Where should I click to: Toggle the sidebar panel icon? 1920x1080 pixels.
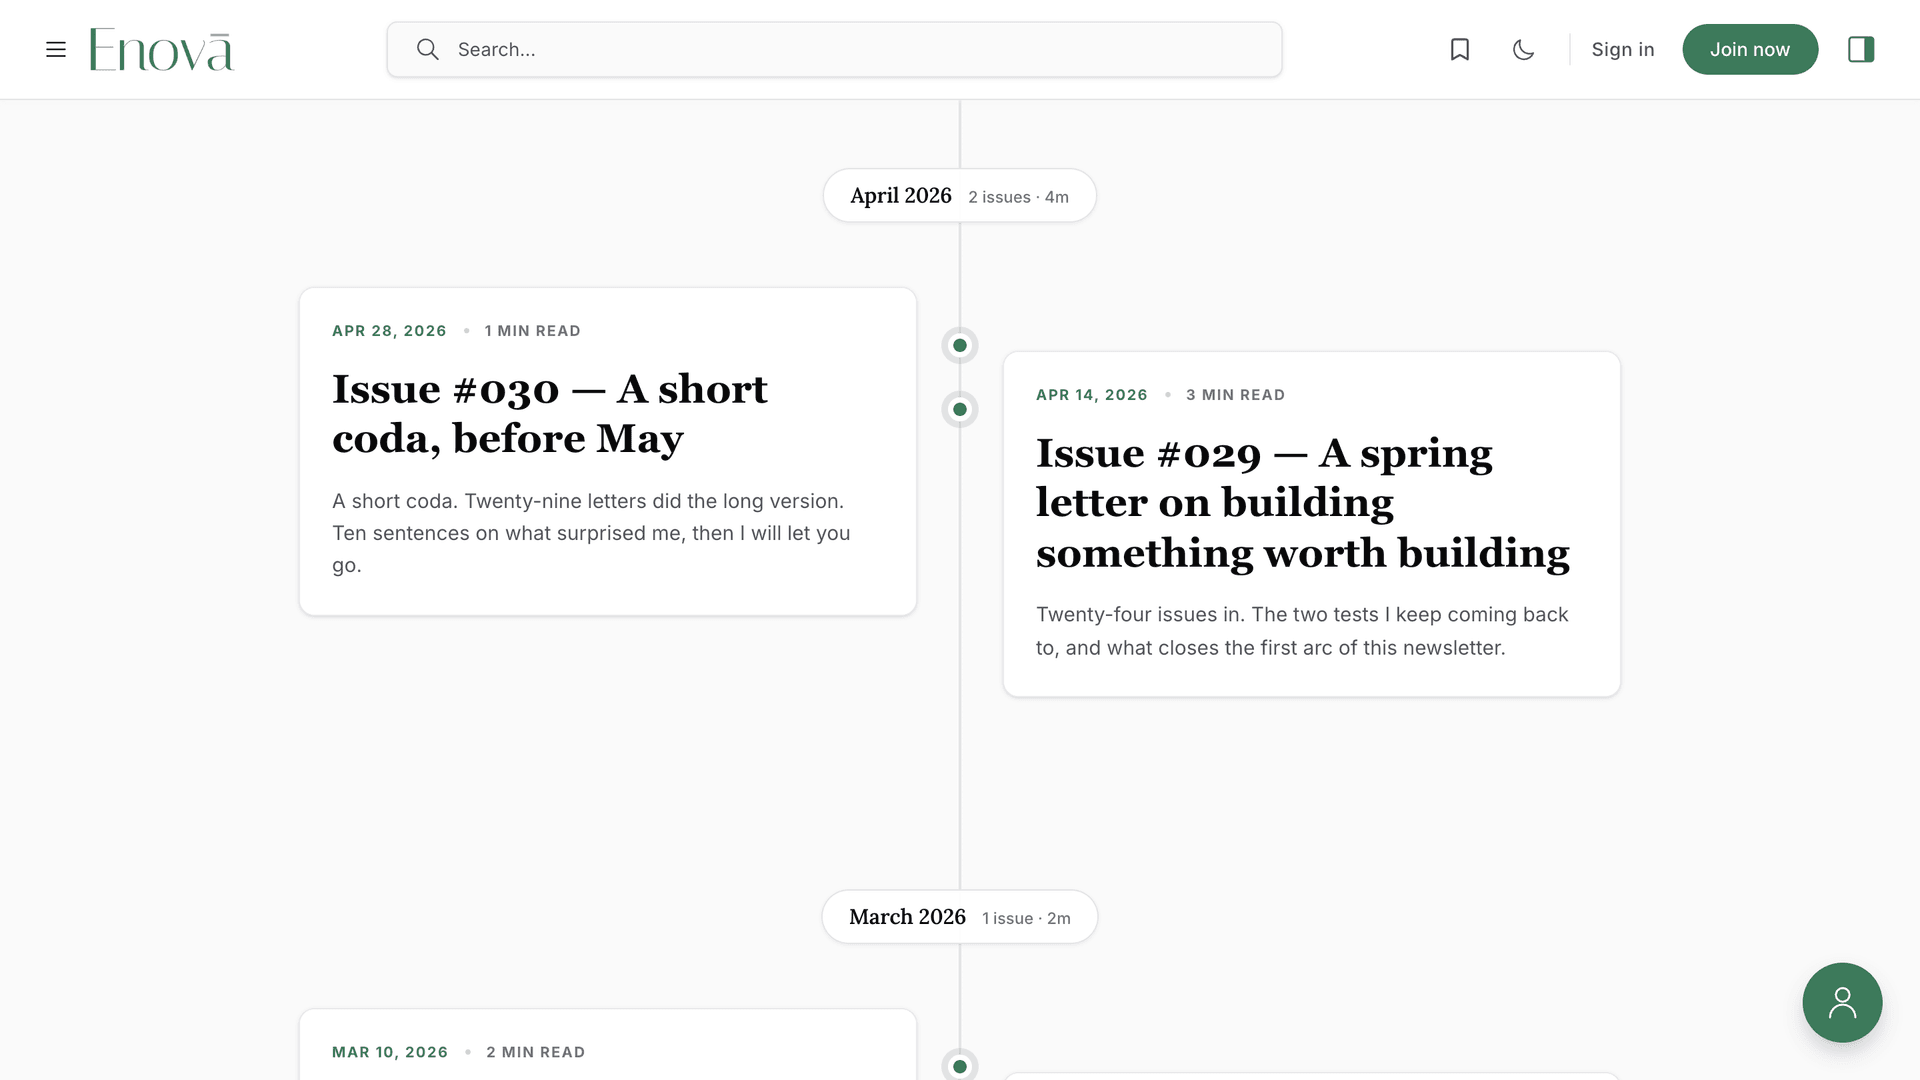point(1861,49)
